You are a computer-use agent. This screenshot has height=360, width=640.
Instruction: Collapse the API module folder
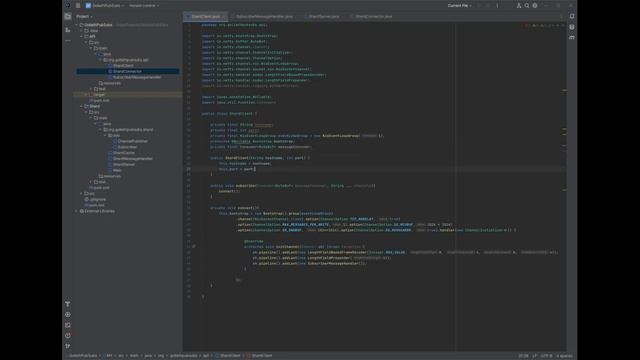pos(81,36)
